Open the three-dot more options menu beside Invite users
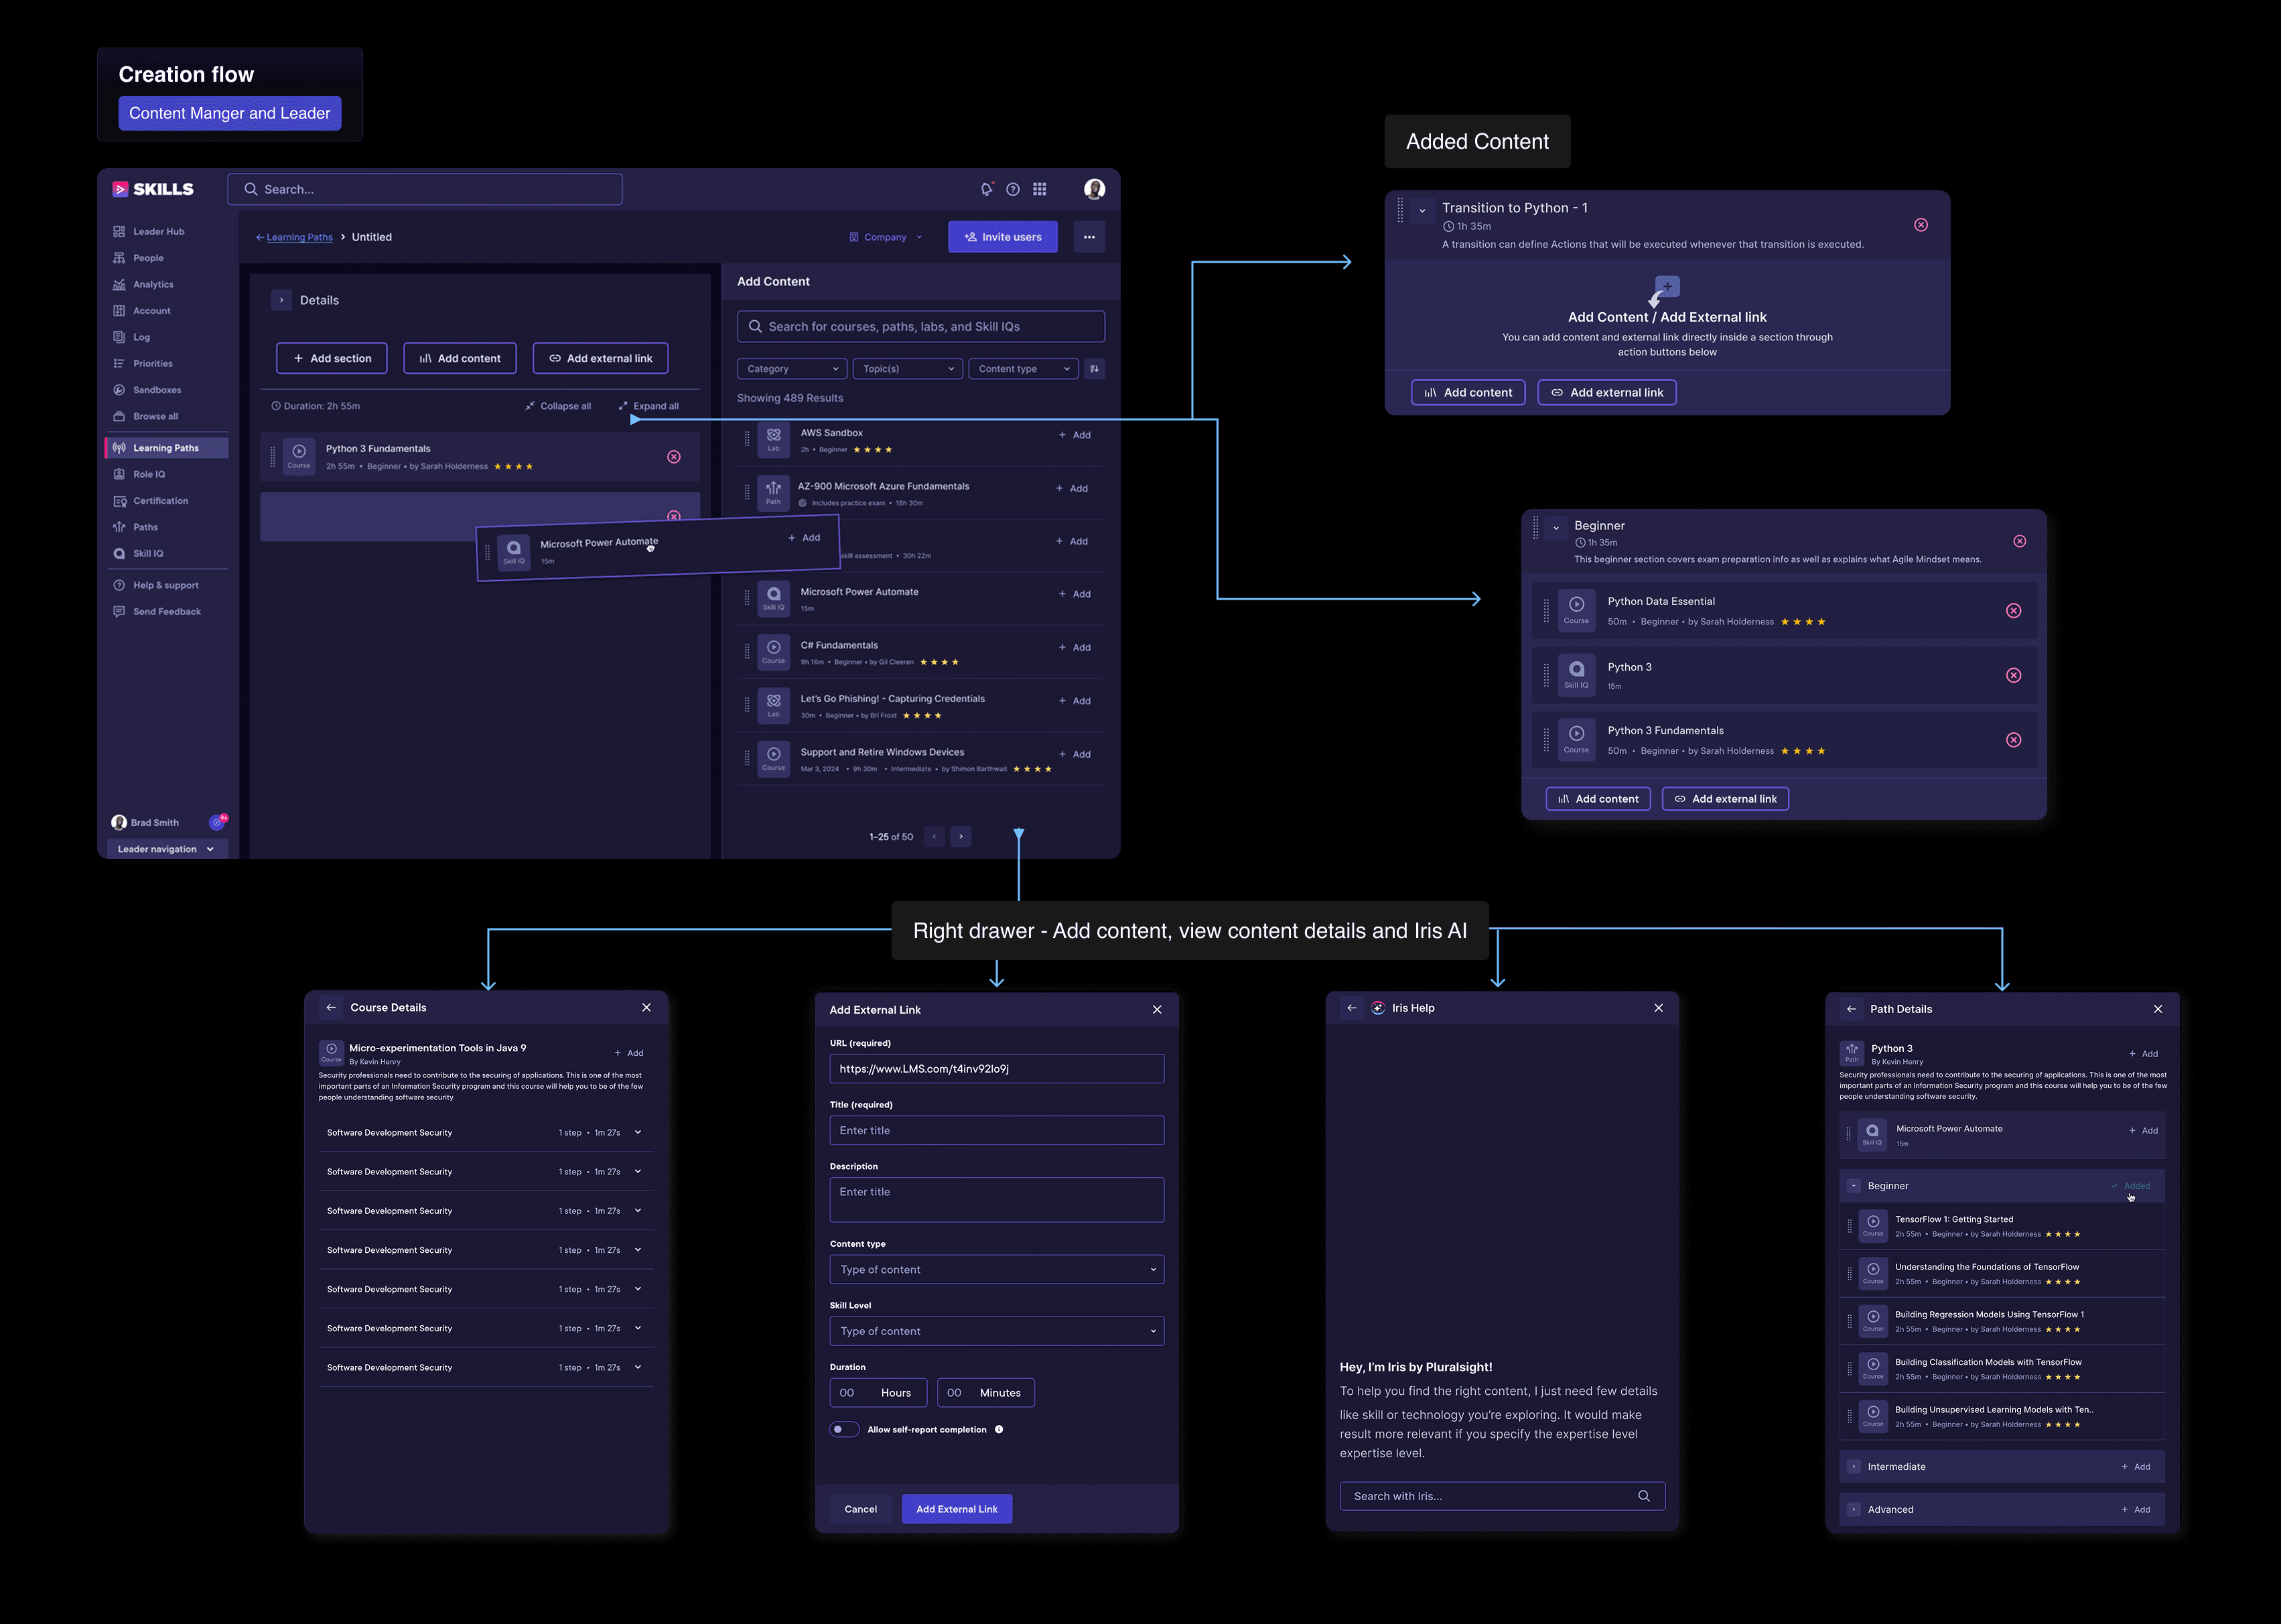This screenshot has width=2281, height=1624. pyautogui.click(x=1089, y=237)
